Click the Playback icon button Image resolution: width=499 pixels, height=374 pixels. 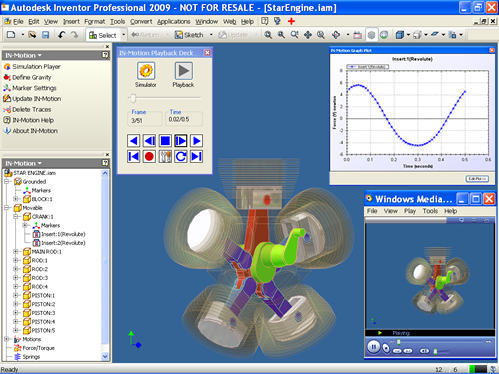(183, 71)
